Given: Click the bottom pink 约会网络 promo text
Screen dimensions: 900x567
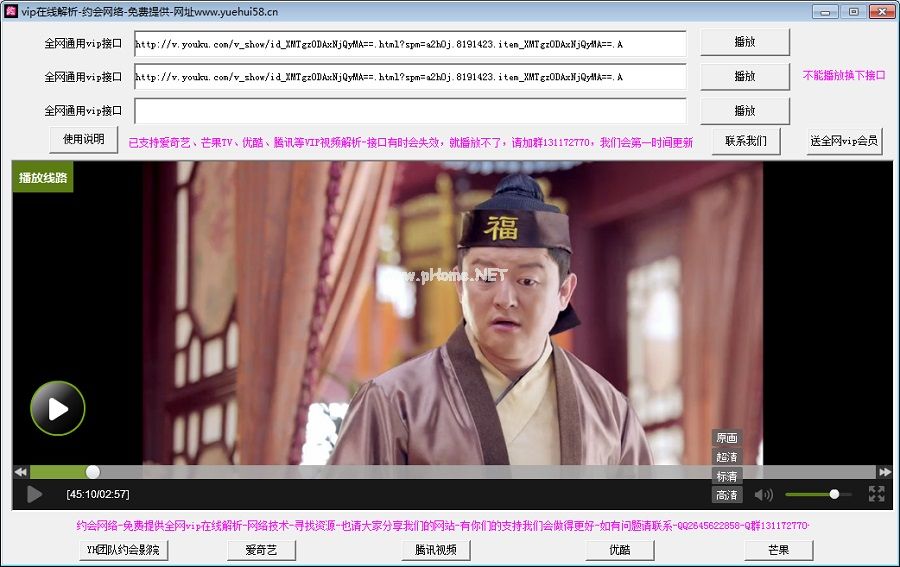Looking at the screenshot, I should pos(443,525).
